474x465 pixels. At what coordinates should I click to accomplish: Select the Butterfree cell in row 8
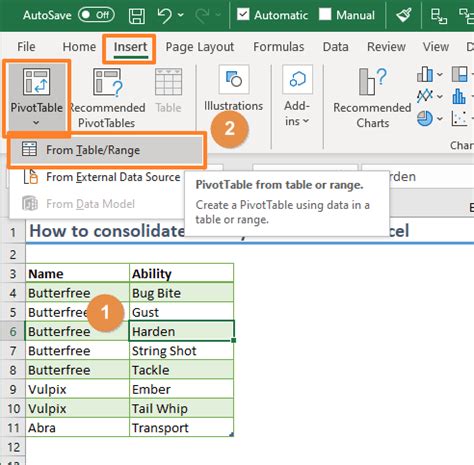[x=77, y=370]
